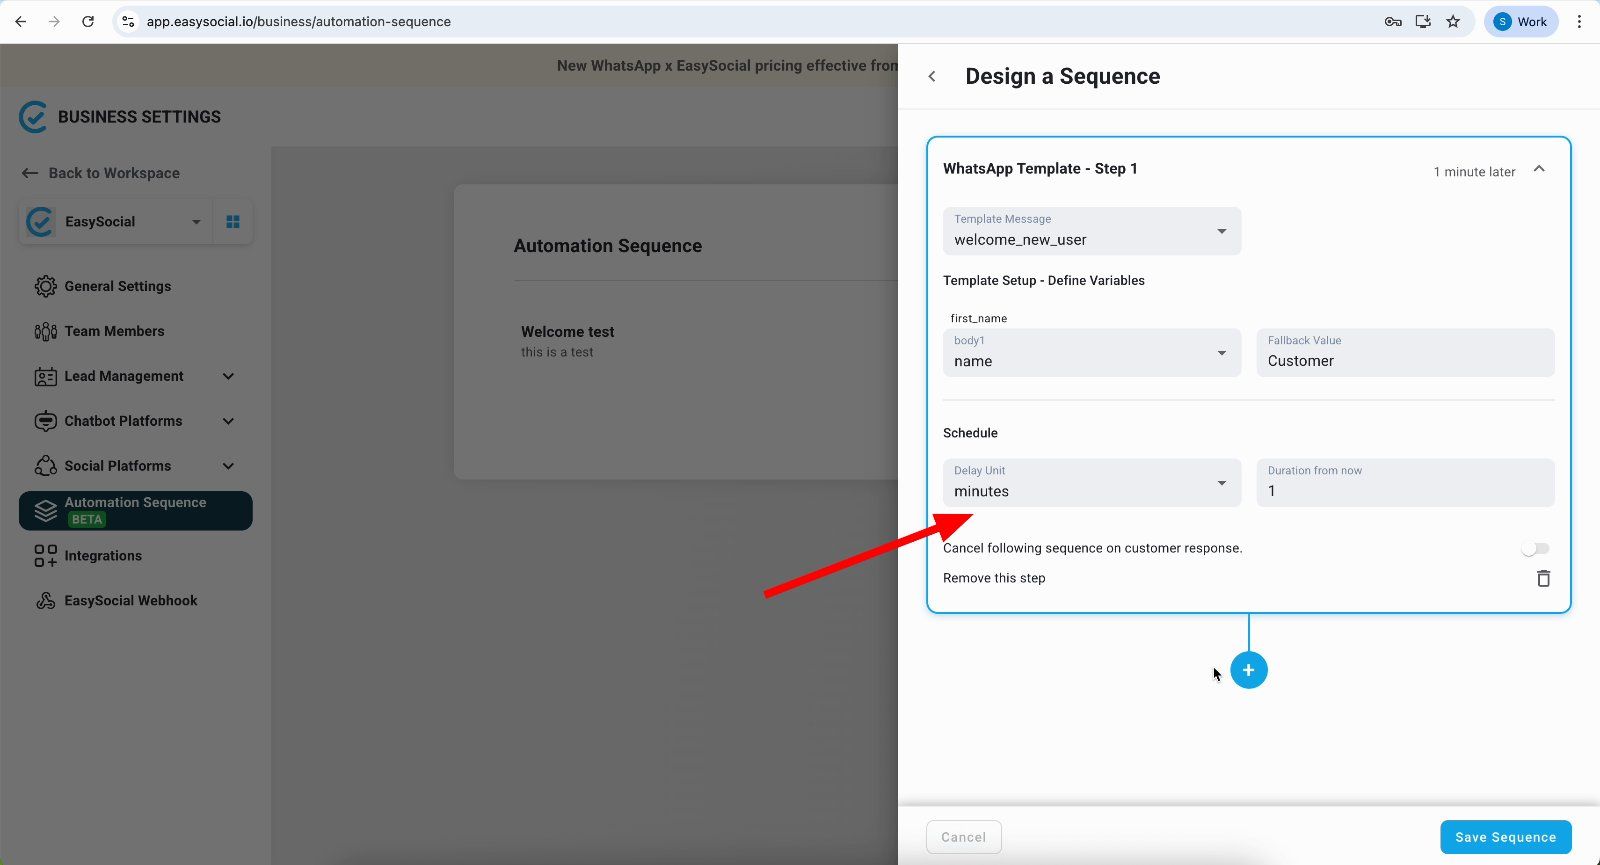Screen dimensions: 1600x865
Task: Click the Integrations squares-plus icon
Action: [46, 556]
